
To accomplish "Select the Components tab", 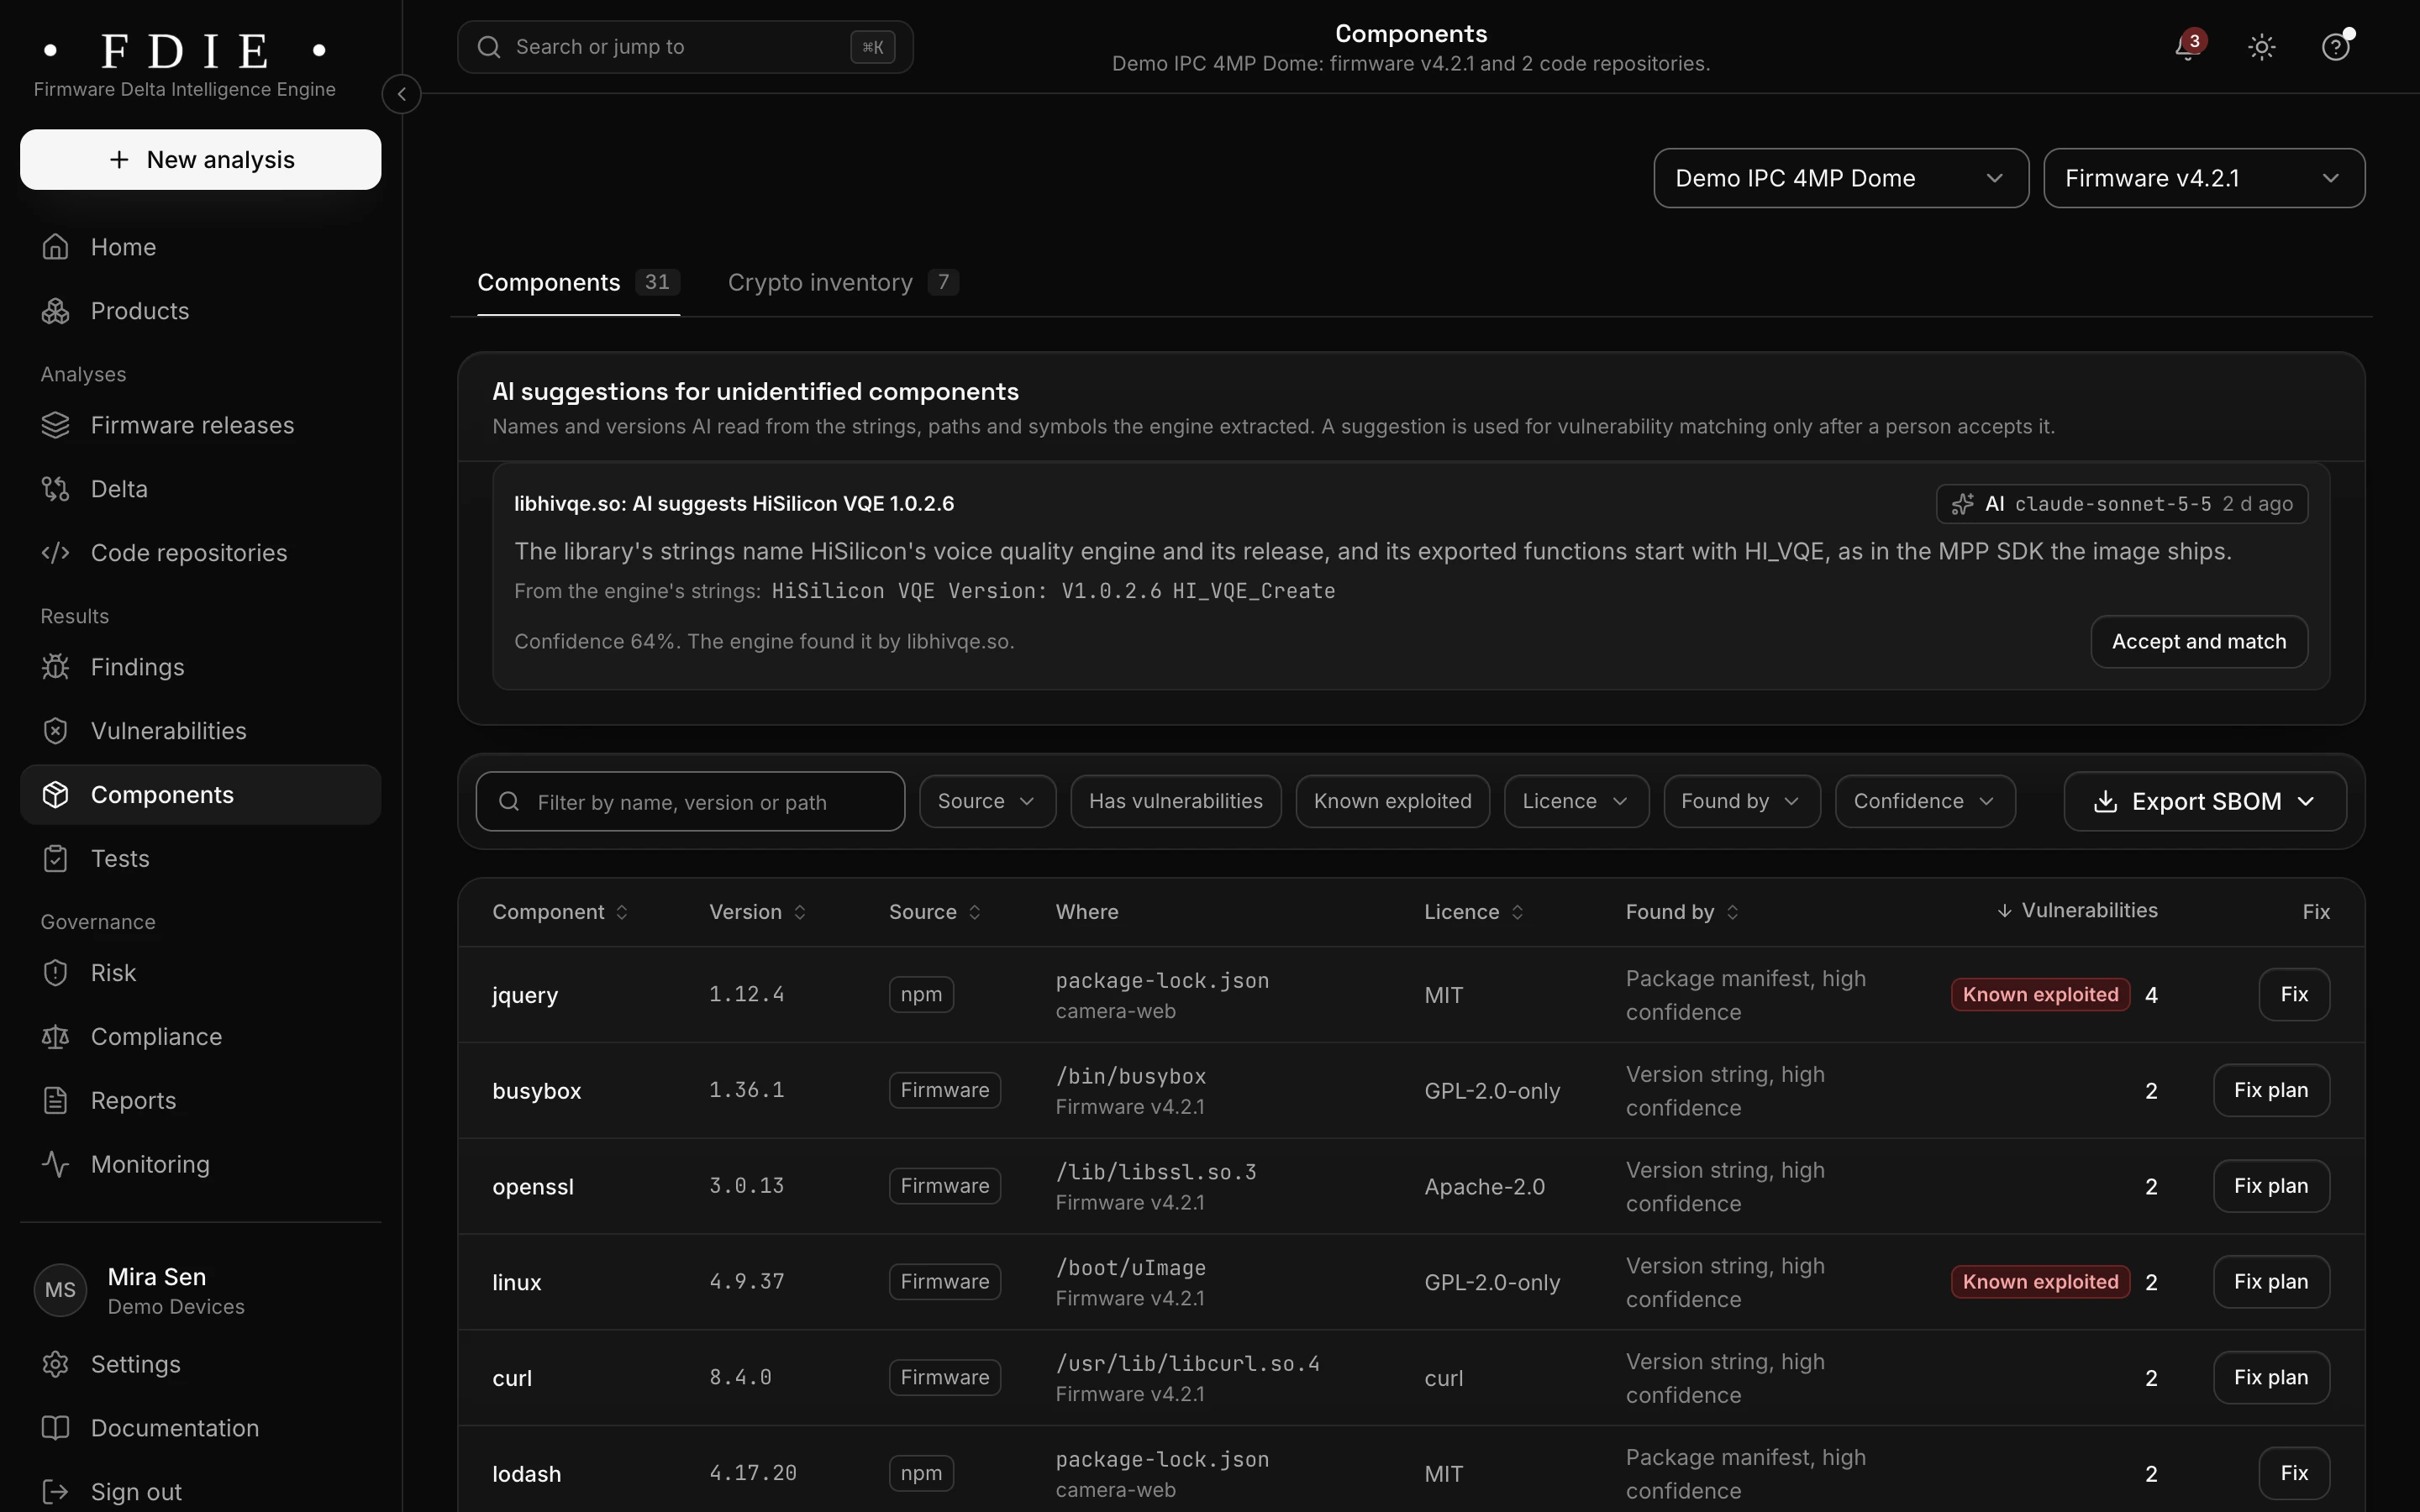I will (578, 283).
